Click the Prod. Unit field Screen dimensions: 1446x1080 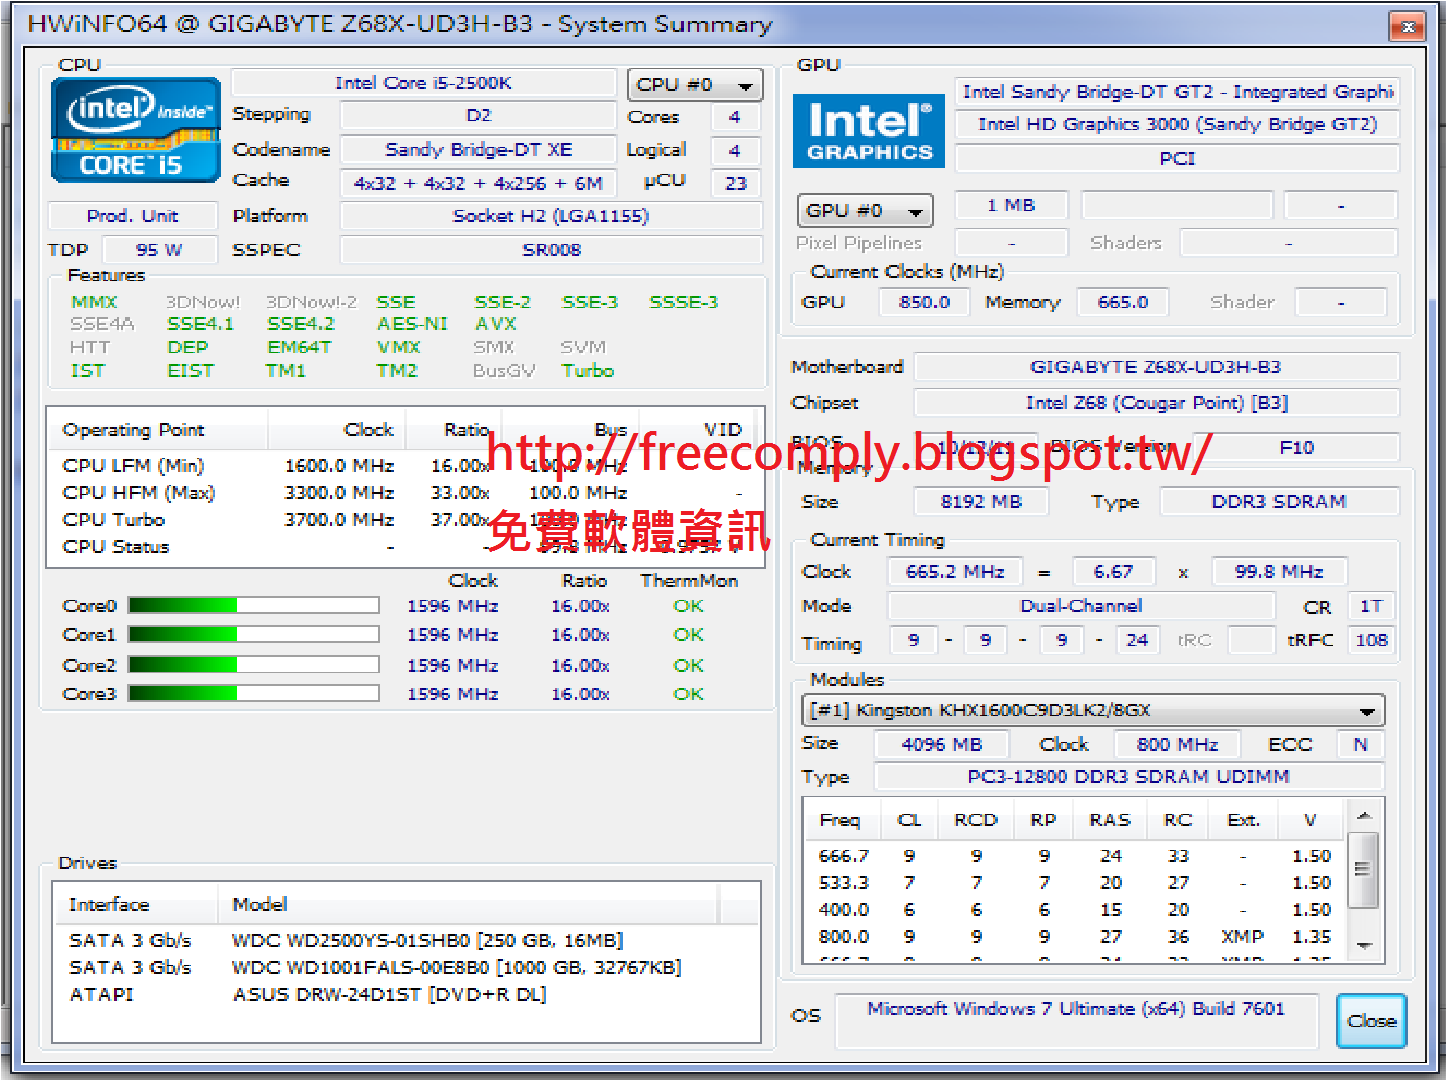click(x=132, y=216)
